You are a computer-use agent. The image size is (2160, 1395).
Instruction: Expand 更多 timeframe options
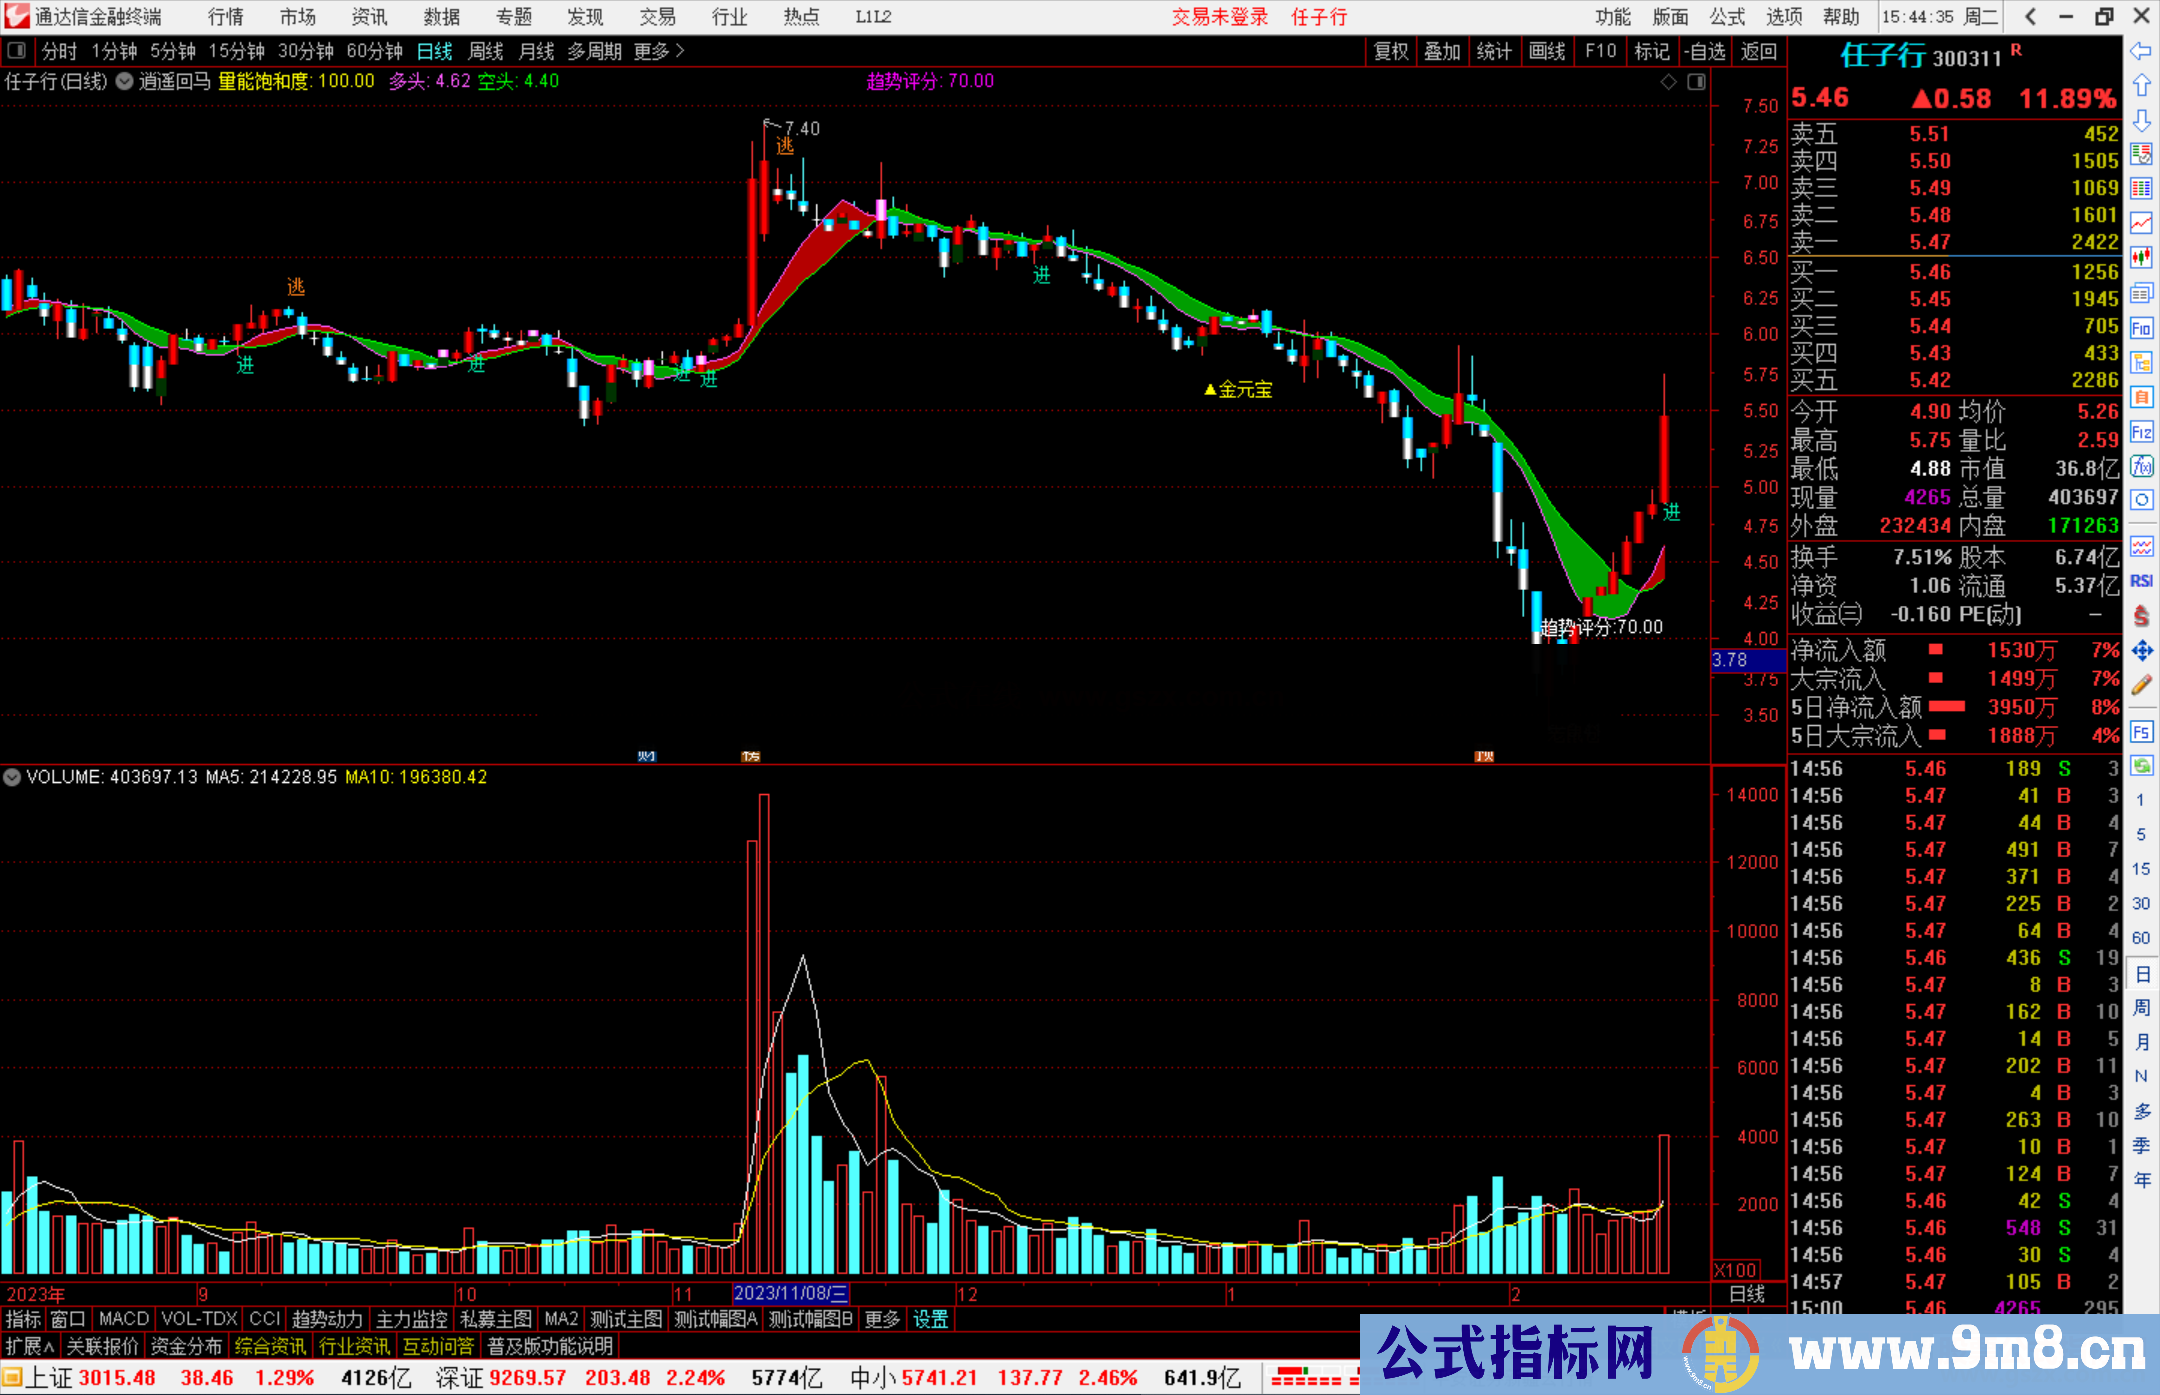tap(659, 51)
